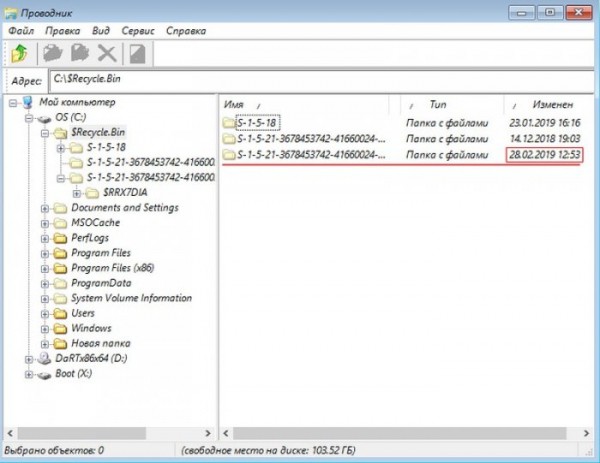
Task: Select the $Recycle.Bin tree label
Action: (98, 132)
